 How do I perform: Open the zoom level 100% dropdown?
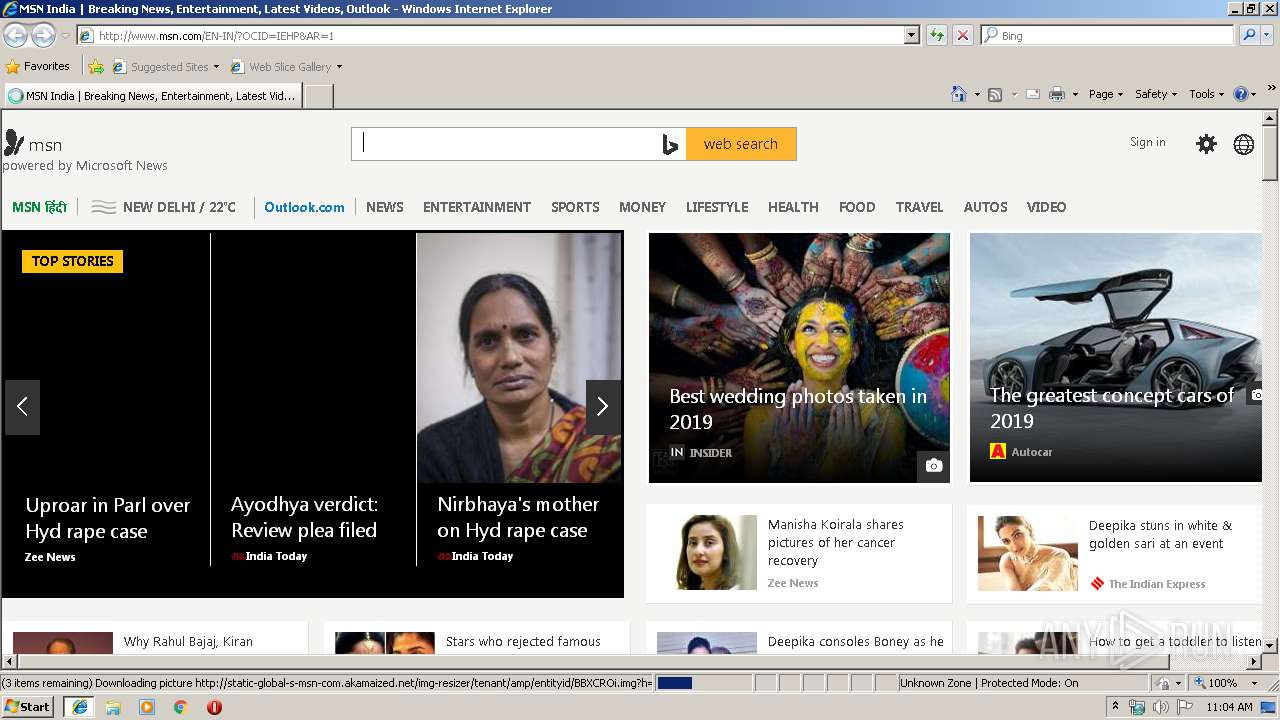pyautogui.click(x=1255, y=683)
